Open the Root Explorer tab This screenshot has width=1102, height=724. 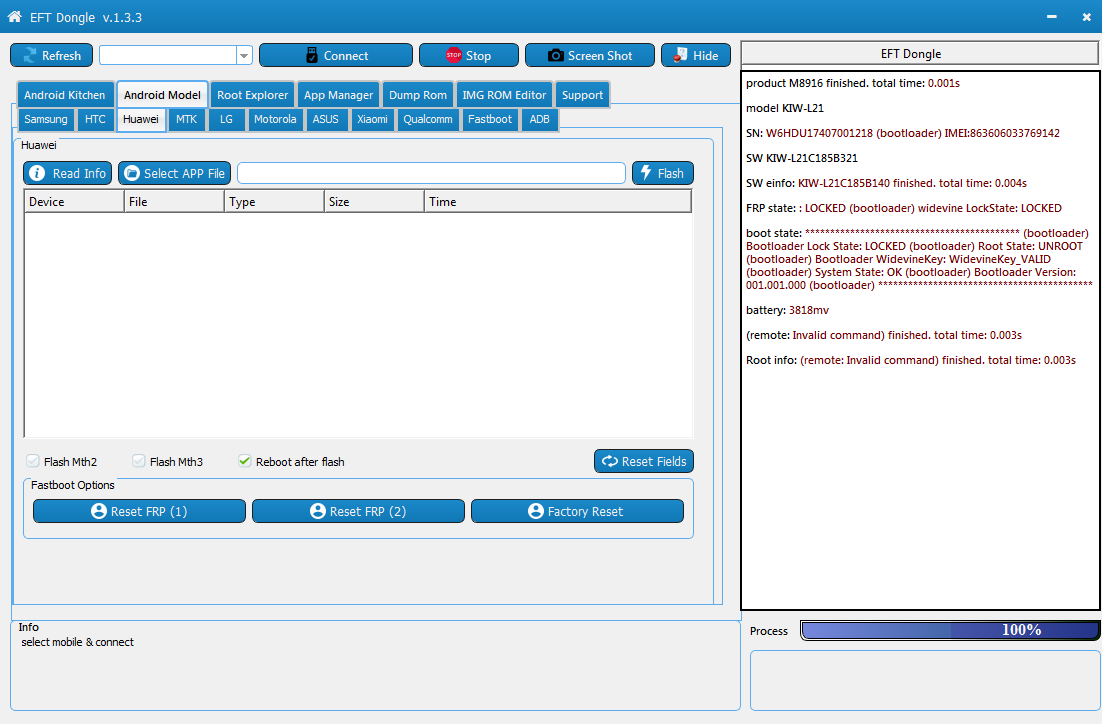coord(252,95)
